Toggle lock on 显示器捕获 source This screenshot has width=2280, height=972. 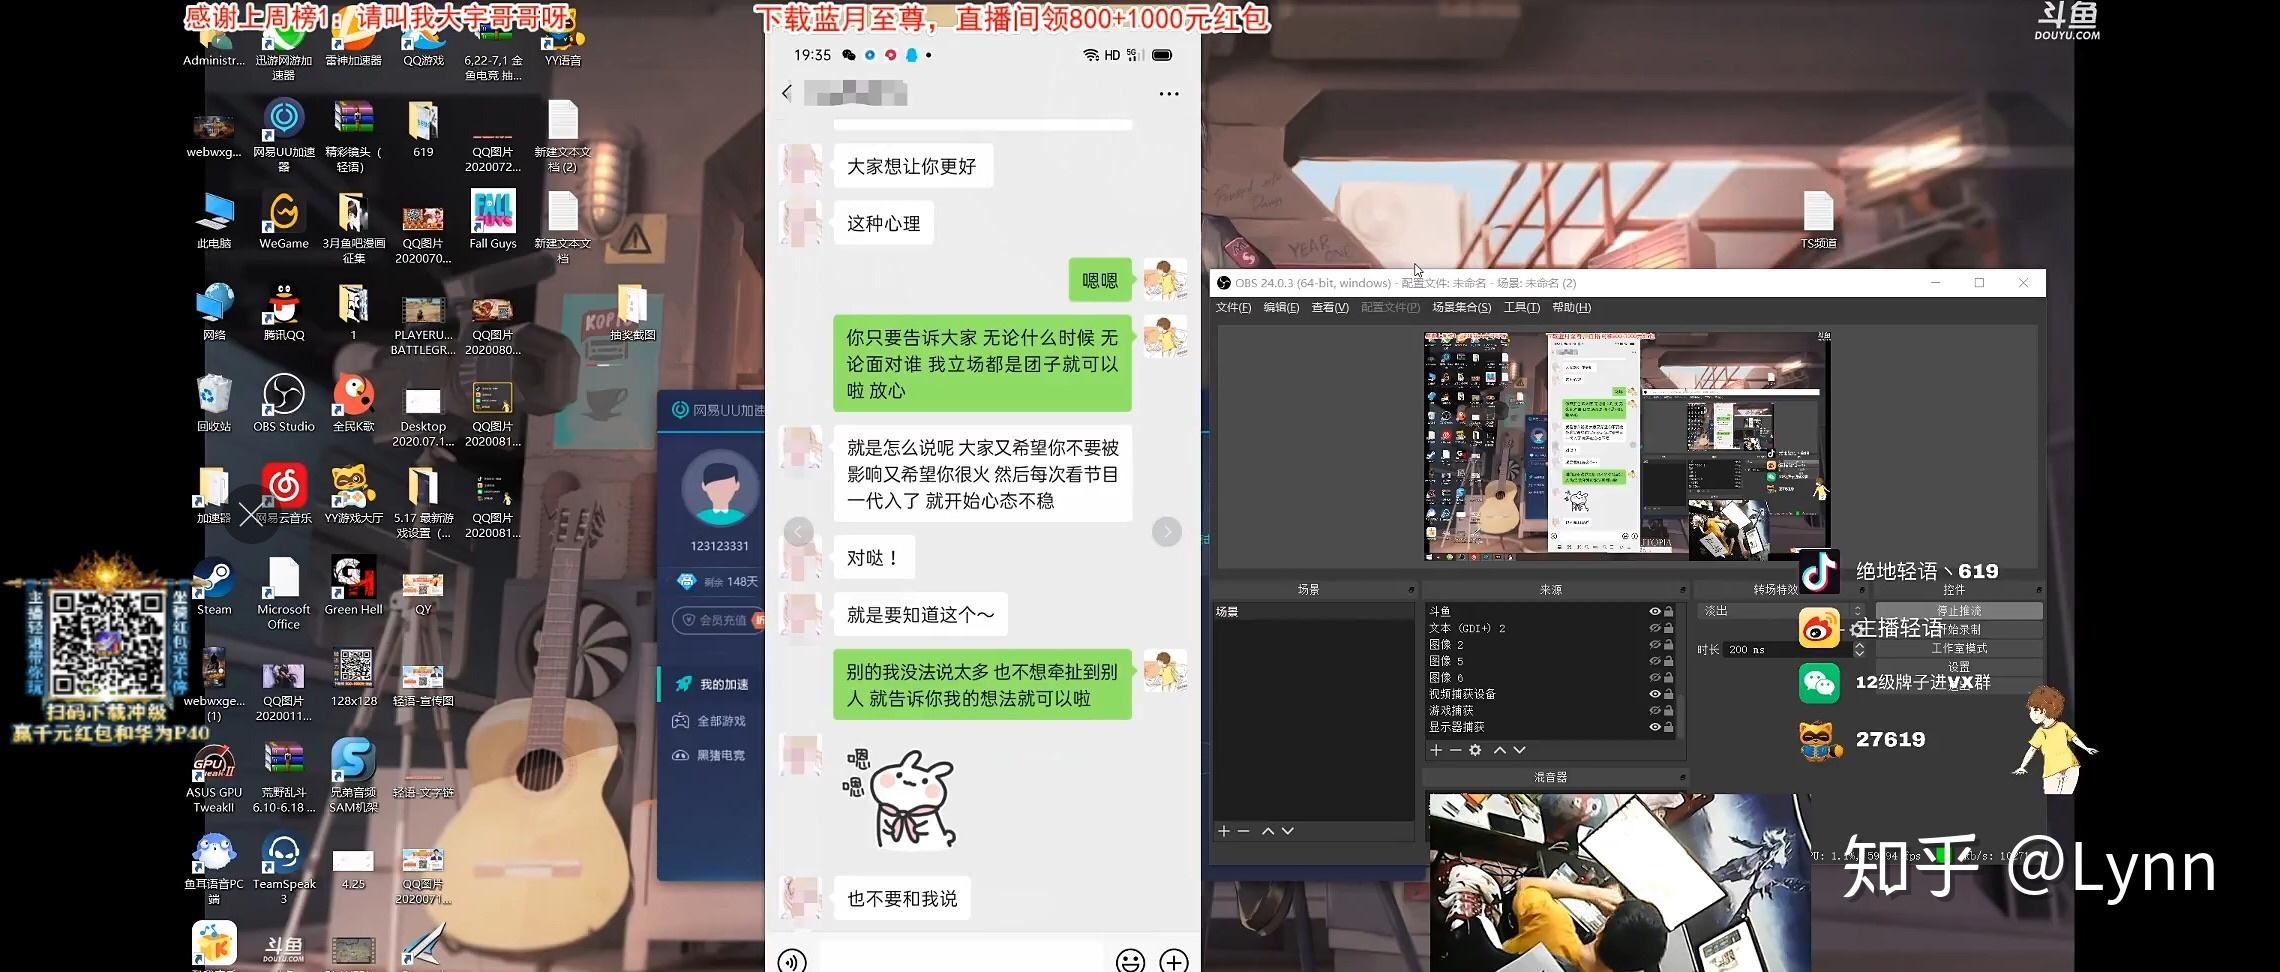click(1669, 727)
